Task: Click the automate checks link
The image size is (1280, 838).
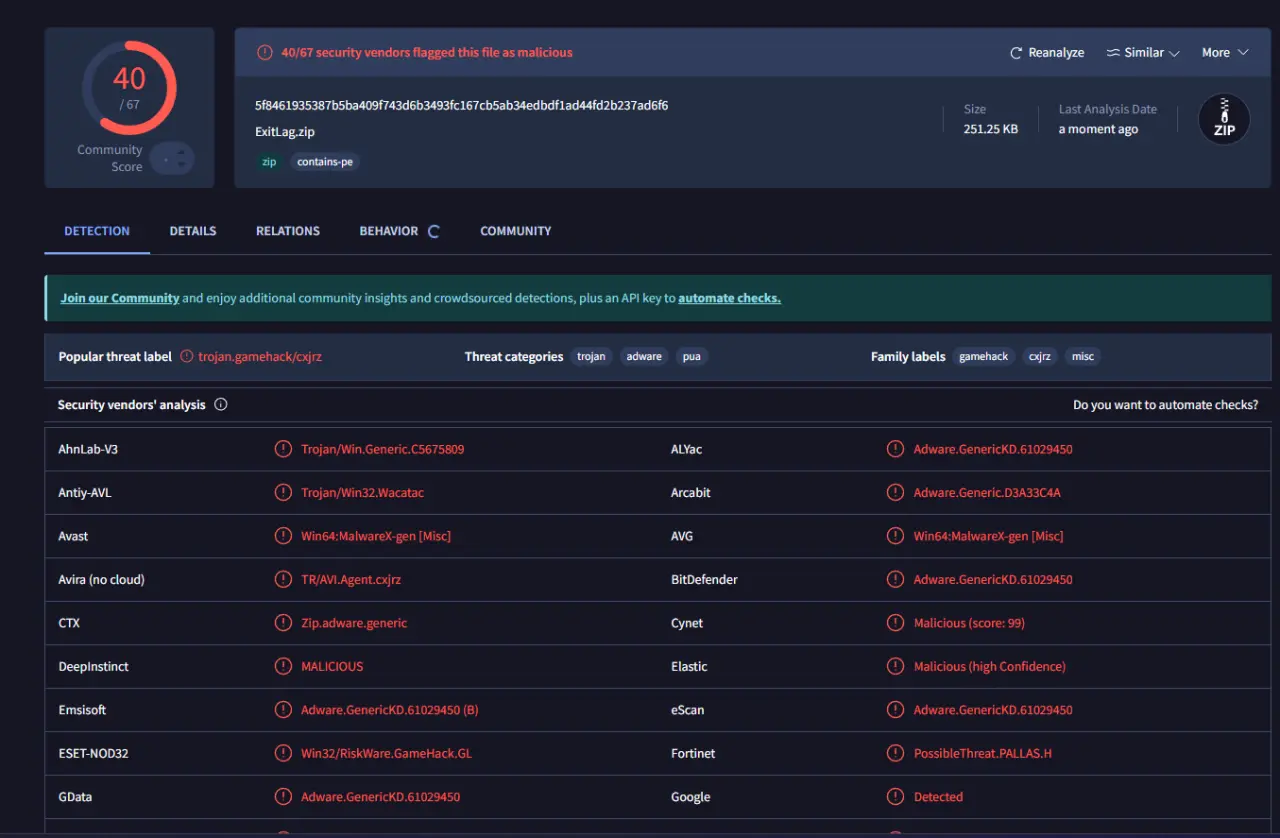Action: click(729, 298)
